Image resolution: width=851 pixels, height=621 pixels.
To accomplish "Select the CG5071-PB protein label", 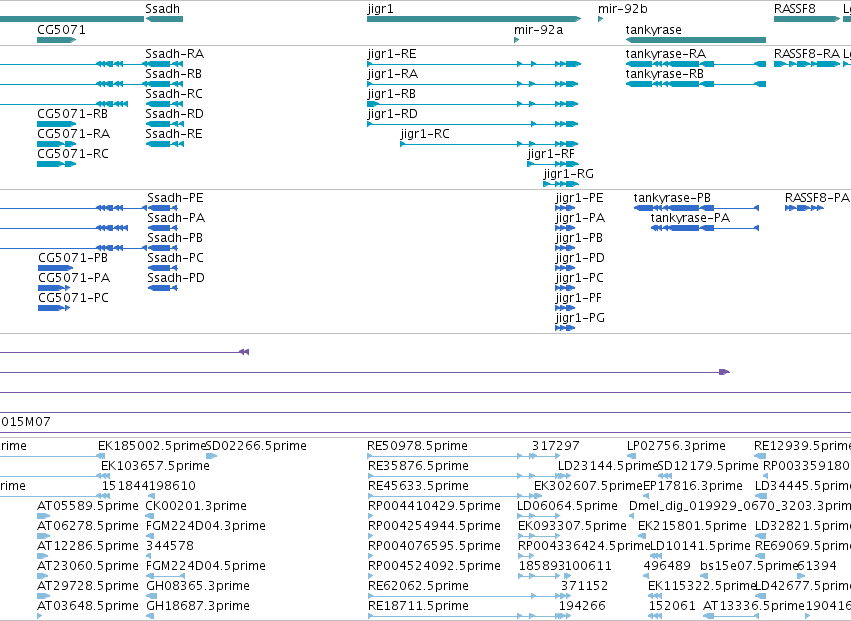I will [73, 258].
